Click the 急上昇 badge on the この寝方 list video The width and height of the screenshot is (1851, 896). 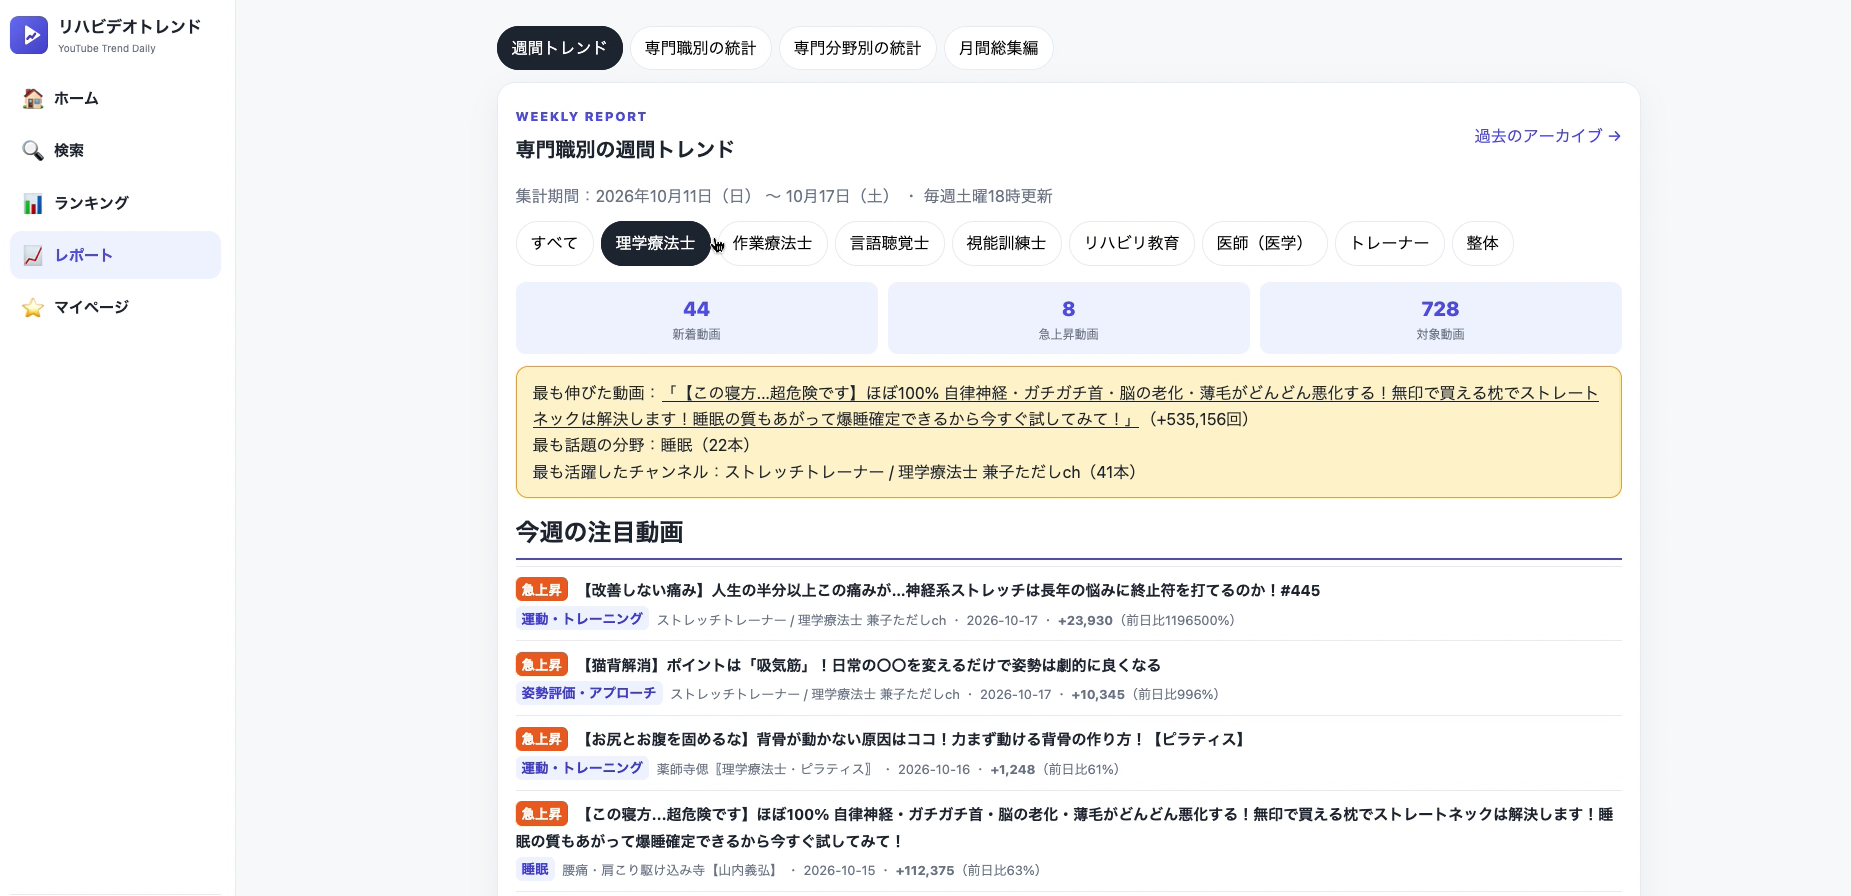click(542, 814)
